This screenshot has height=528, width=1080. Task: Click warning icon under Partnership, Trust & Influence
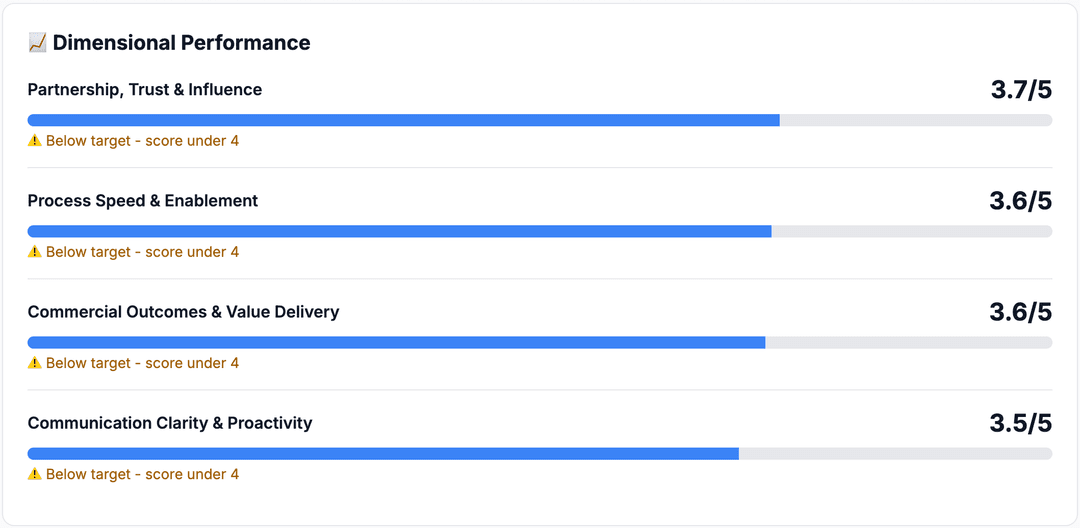click(35, 141)
